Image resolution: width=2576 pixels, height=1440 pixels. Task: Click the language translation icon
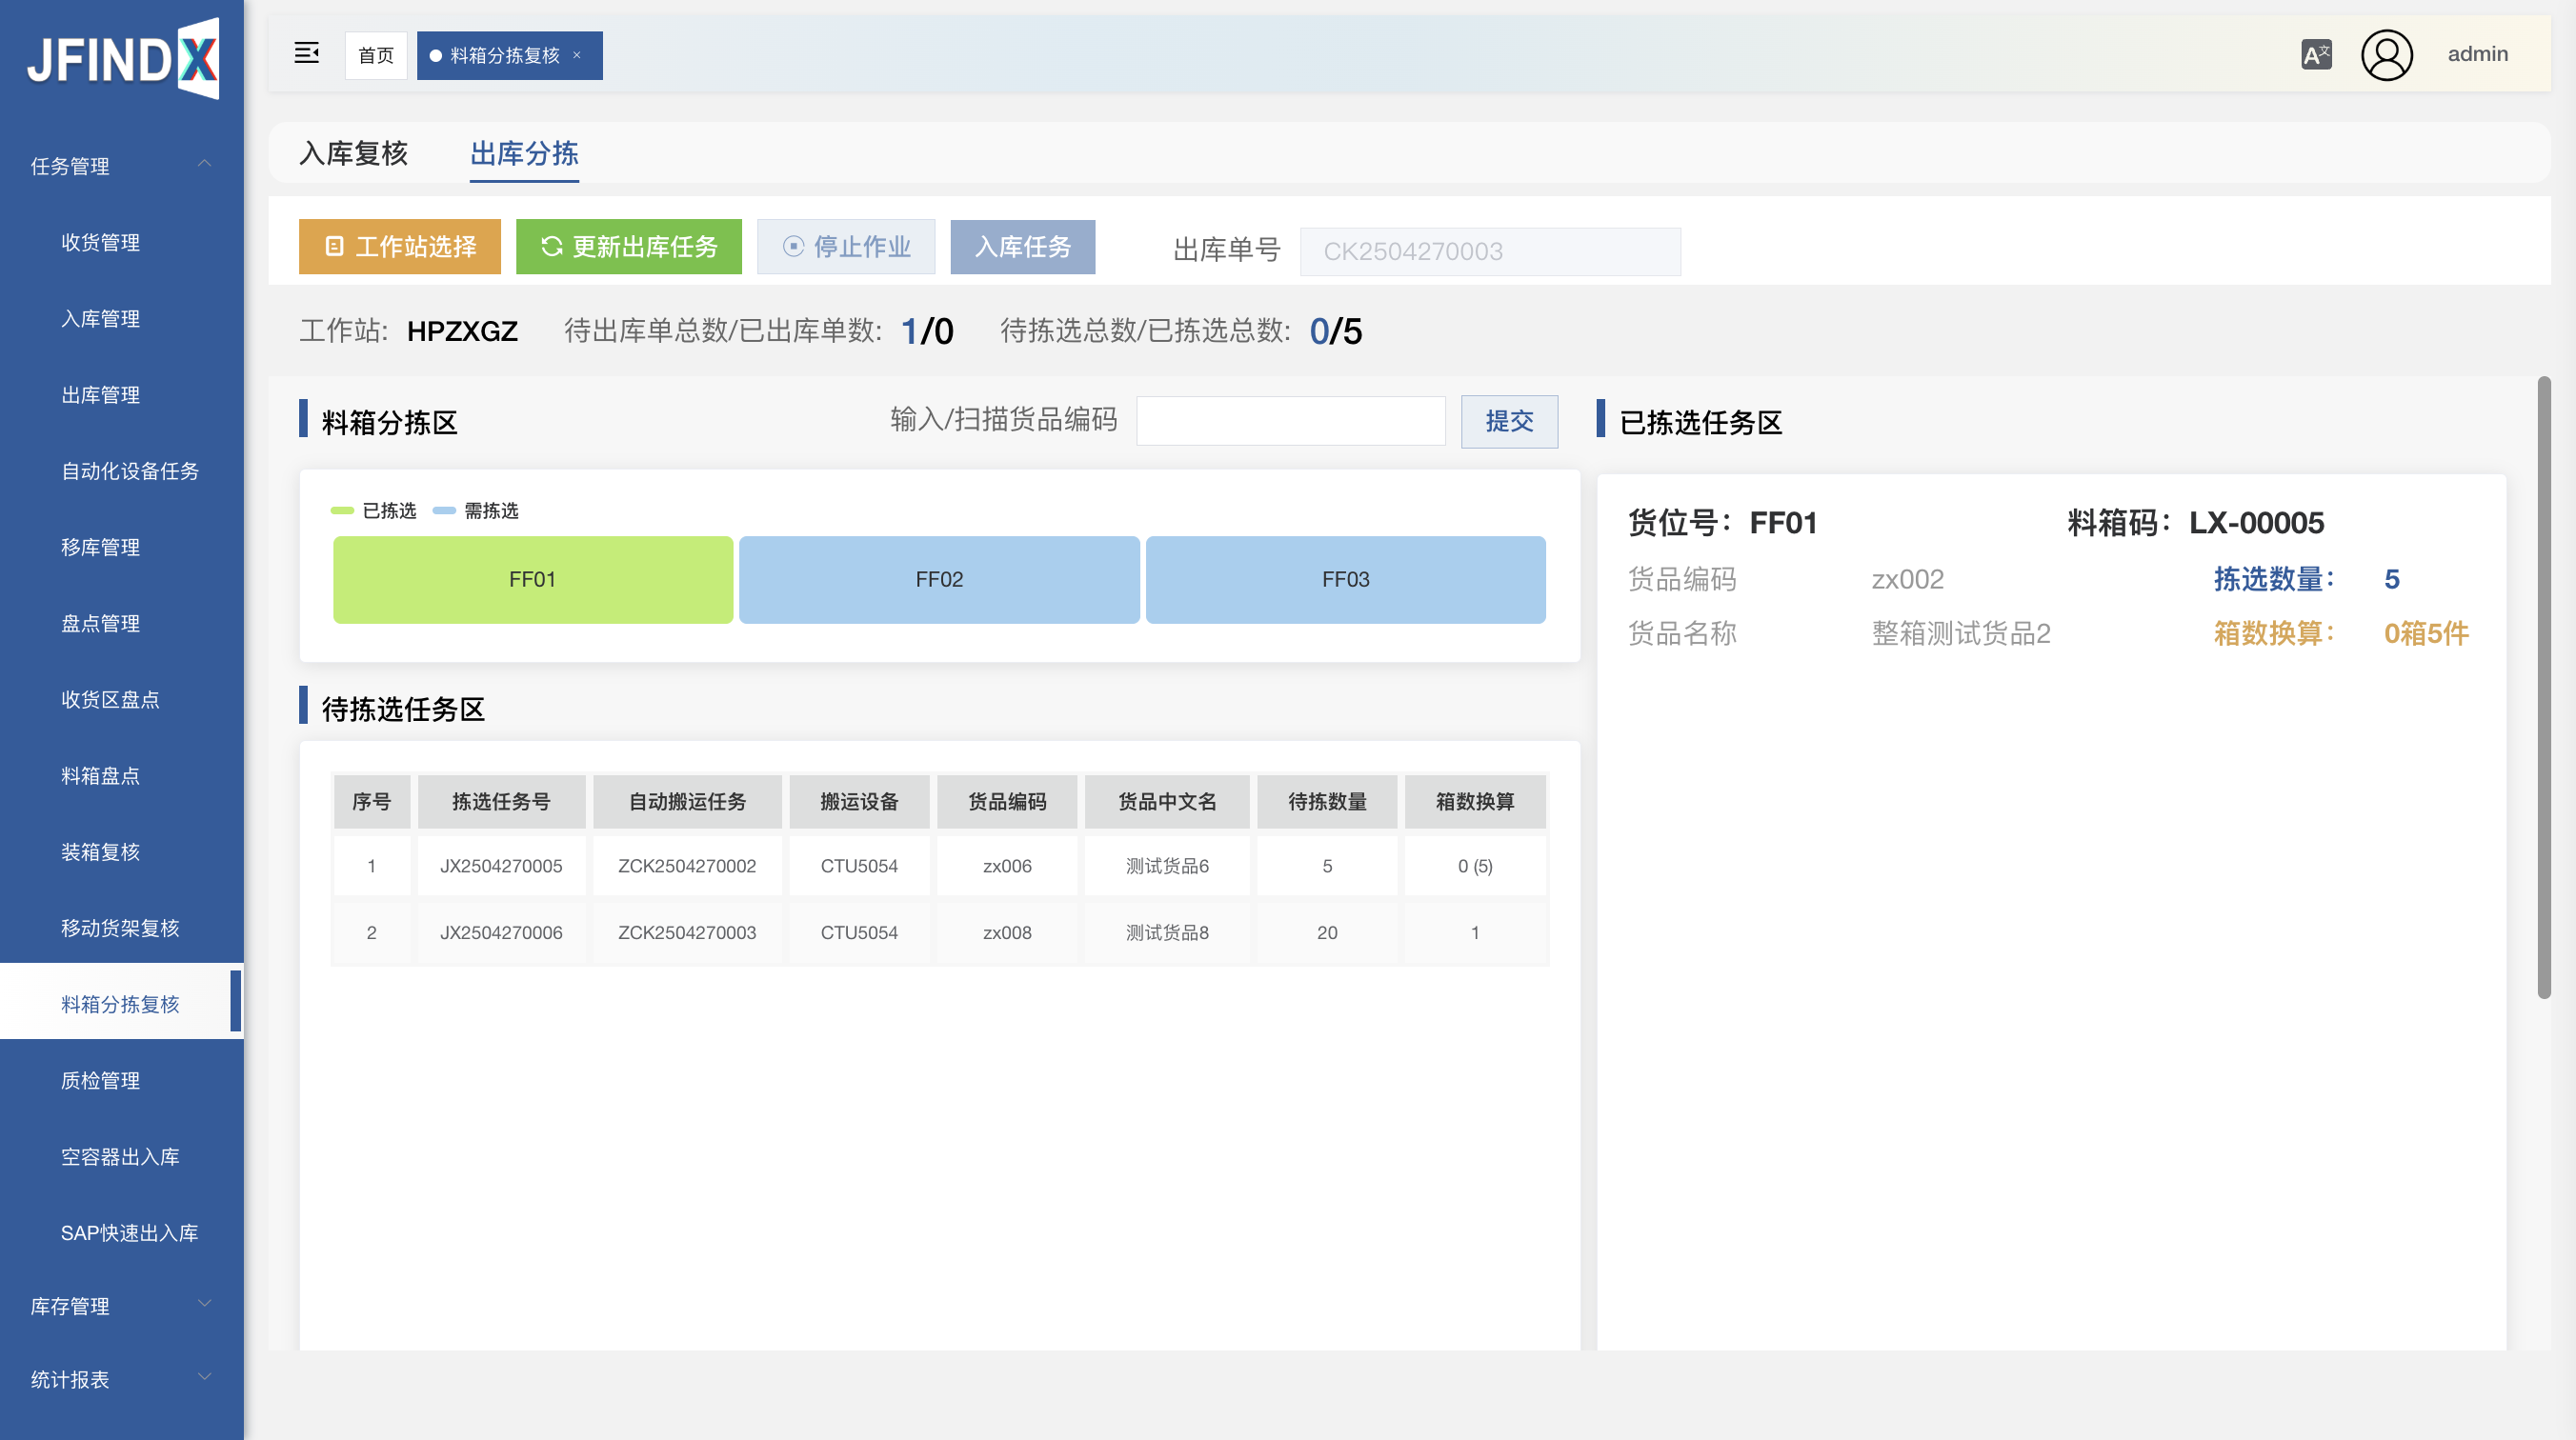coord(2316,54)
